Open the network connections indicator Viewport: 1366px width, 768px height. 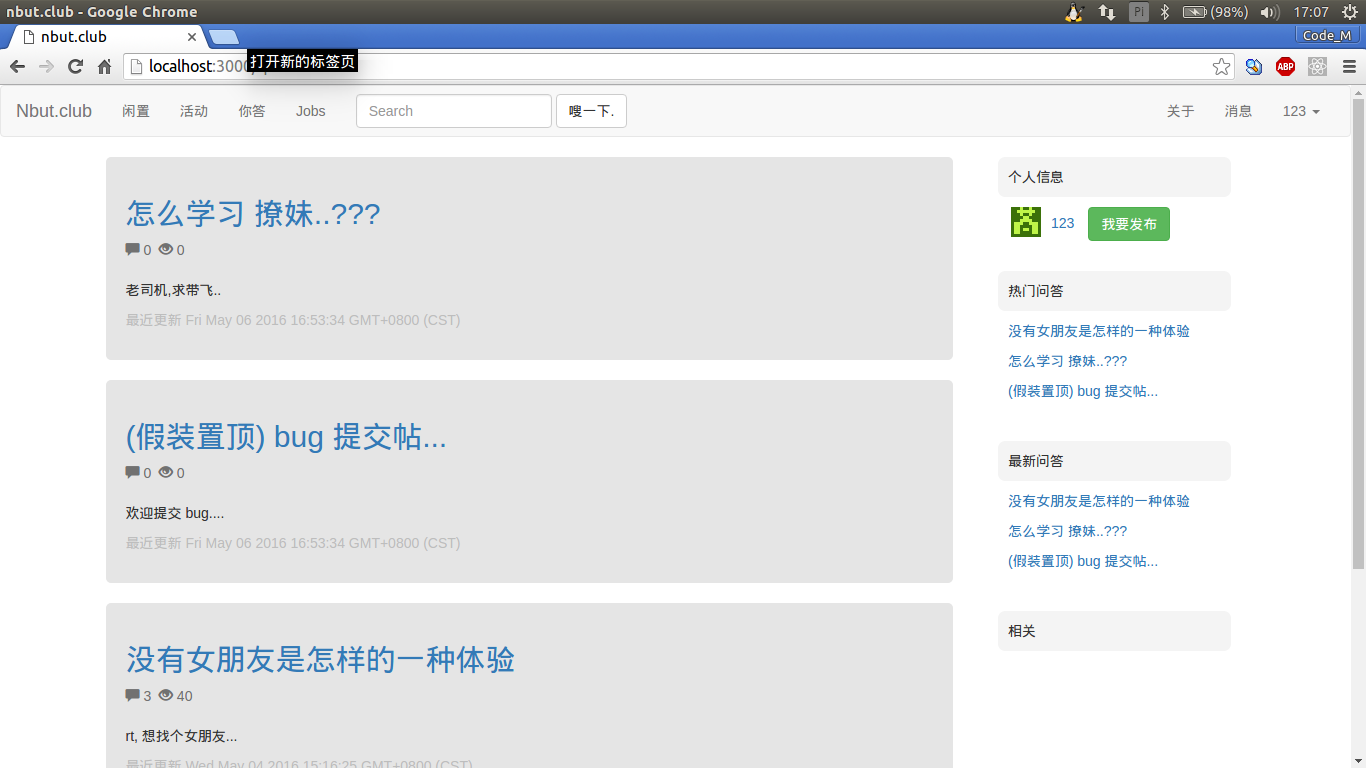[x=1107, y=12]
